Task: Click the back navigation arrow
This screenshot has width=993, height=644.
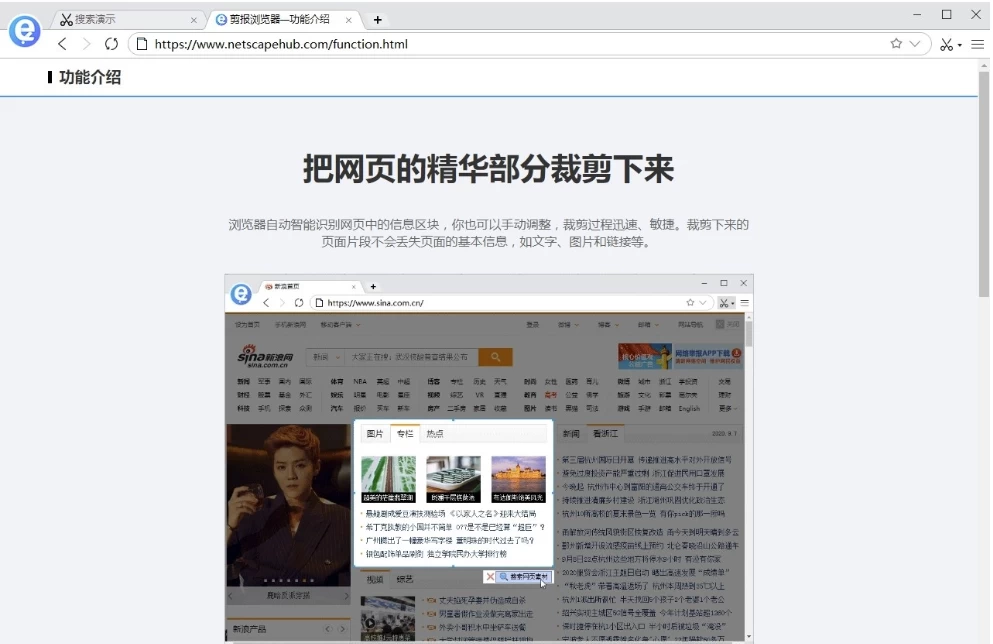Action: tap(62, 45)
